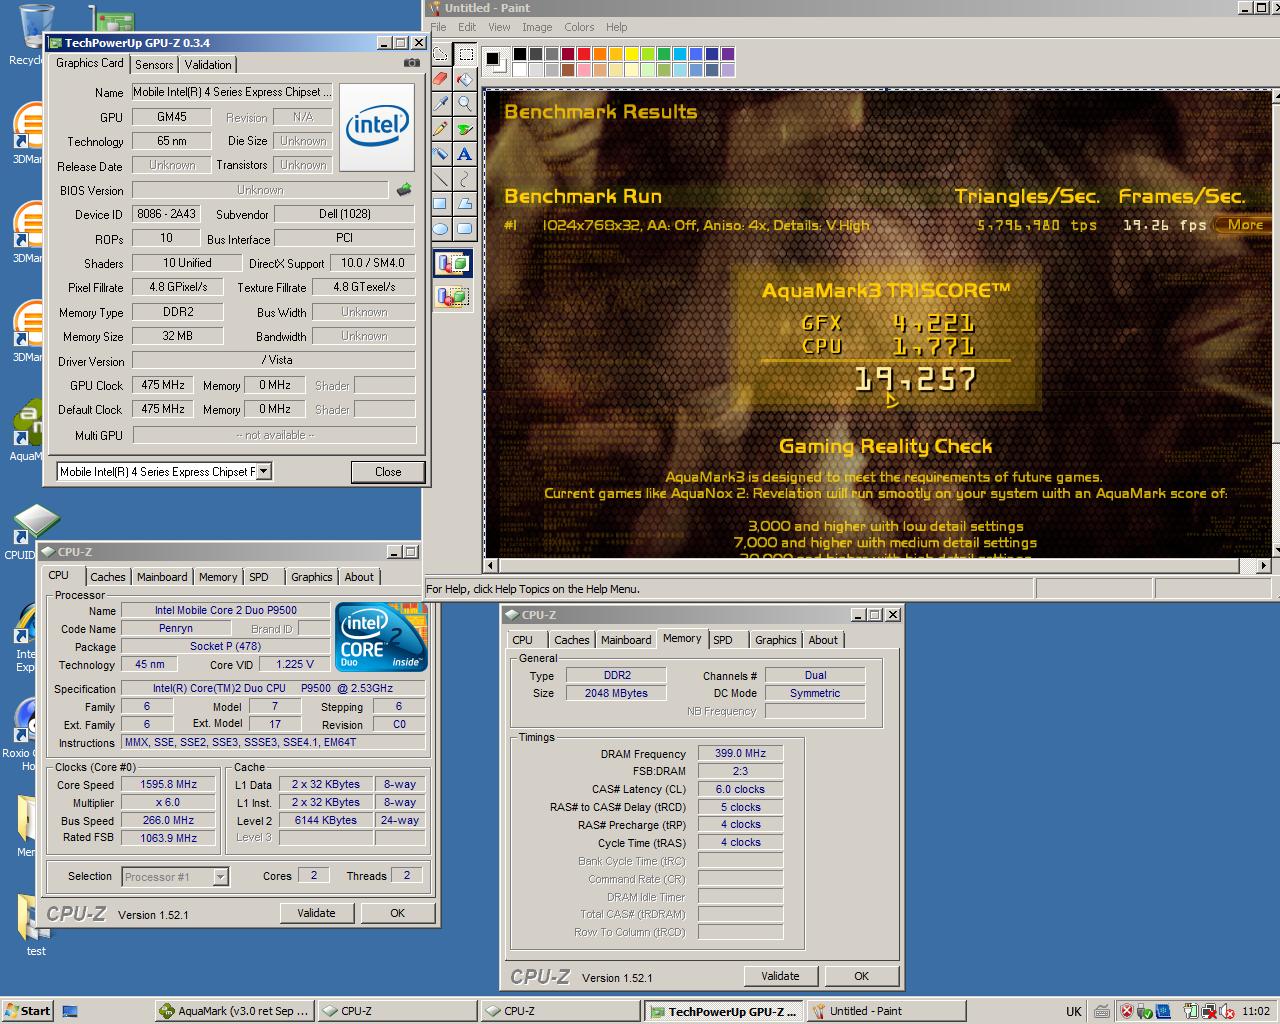The height and width of the screenshot is (1024, 1280).
Task: Pick the purple color swatch in palette
Action: (728, 54)
